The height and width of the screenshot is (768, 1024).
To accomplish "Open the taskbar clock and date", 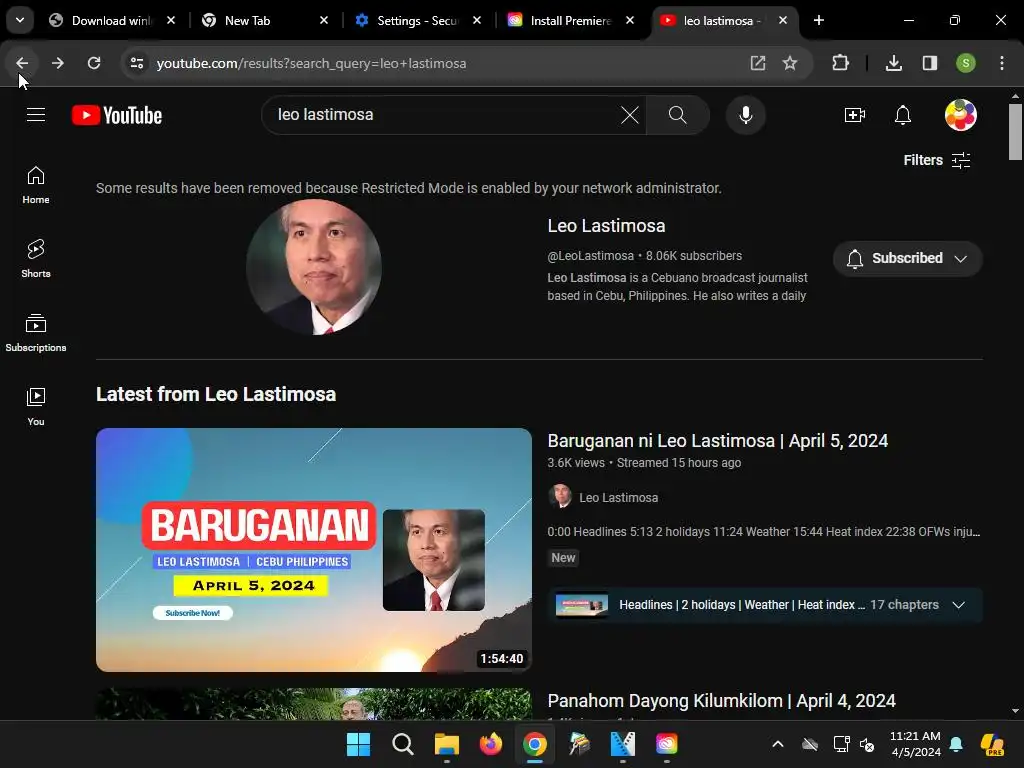I will pos(915,744).
